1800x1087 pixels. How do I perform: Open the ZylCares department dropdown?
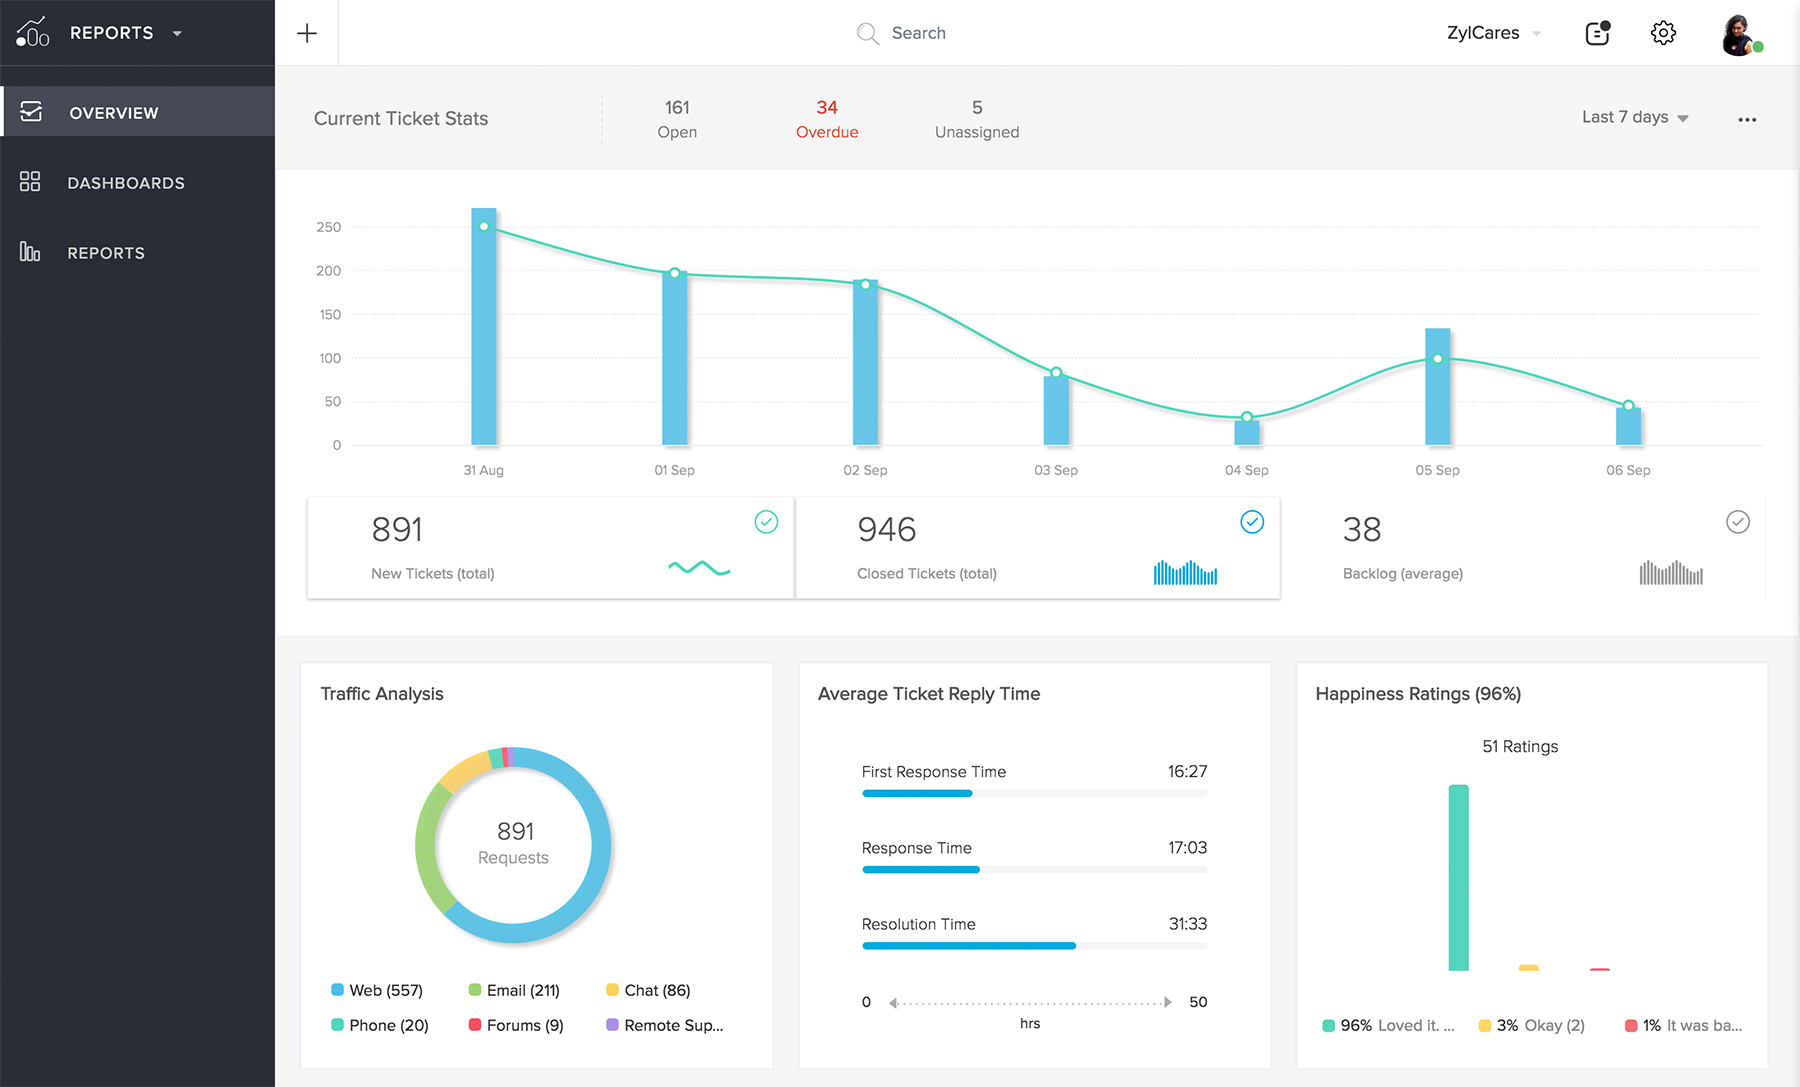[x=1493, y=33]
